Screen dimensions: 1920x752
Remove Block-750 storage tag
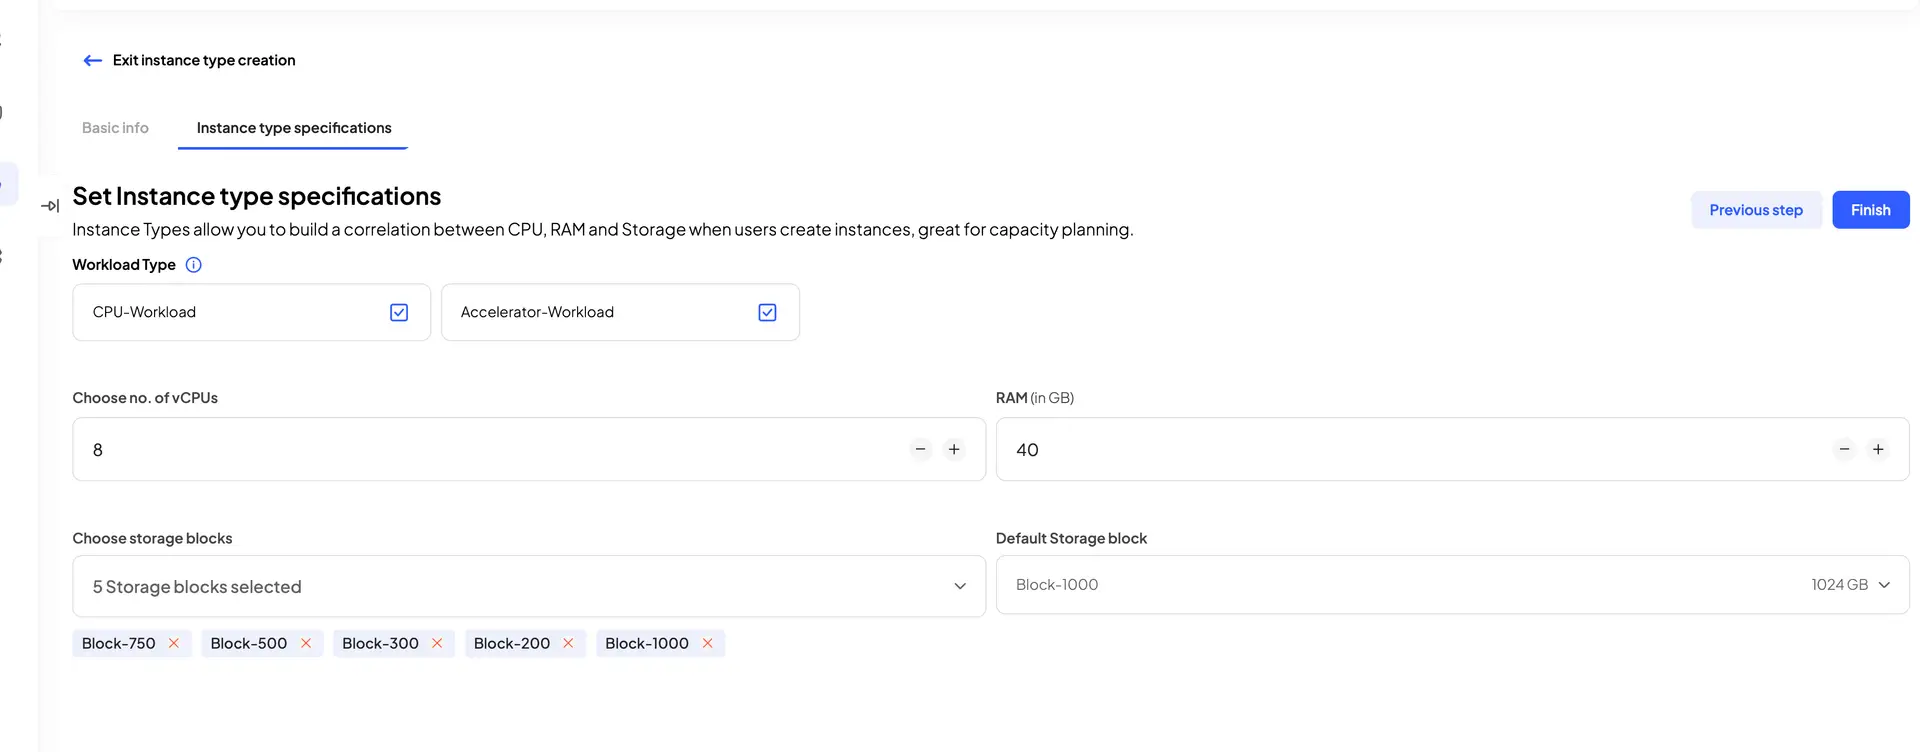click(x=174, y=643)
